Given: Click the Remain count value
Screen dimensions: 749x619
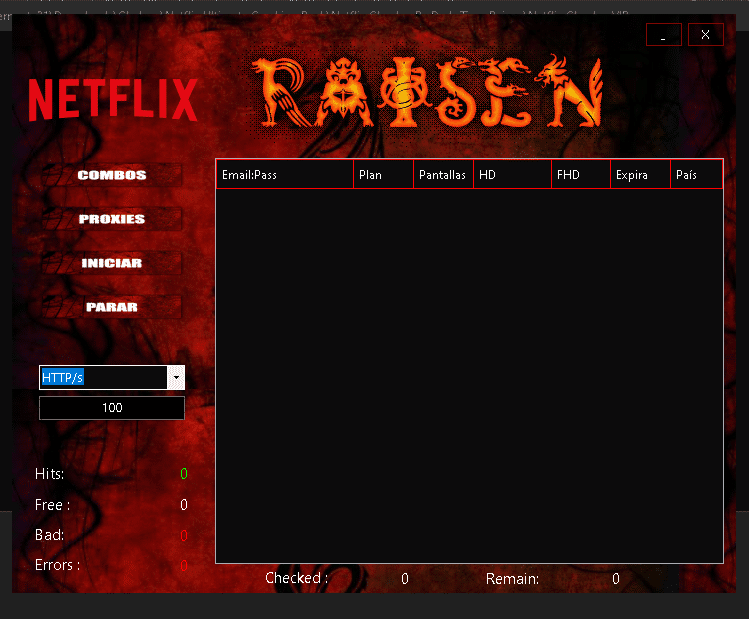Looking at the screenshot, I should tap(616, 579).
